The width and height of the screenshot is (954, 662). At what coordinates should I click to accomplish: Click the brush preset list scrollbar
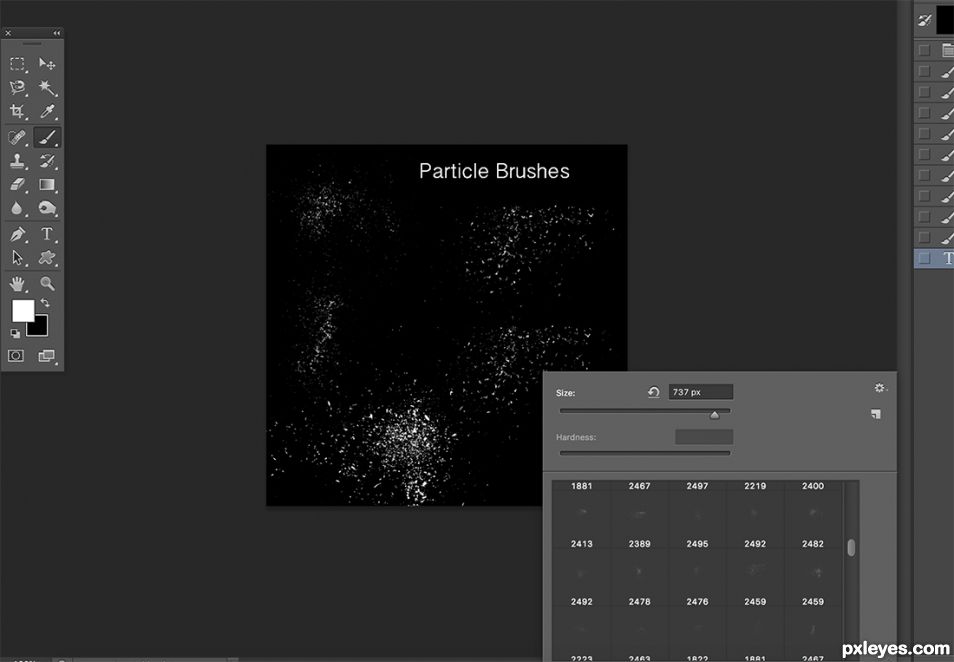(x=851, y=548)
